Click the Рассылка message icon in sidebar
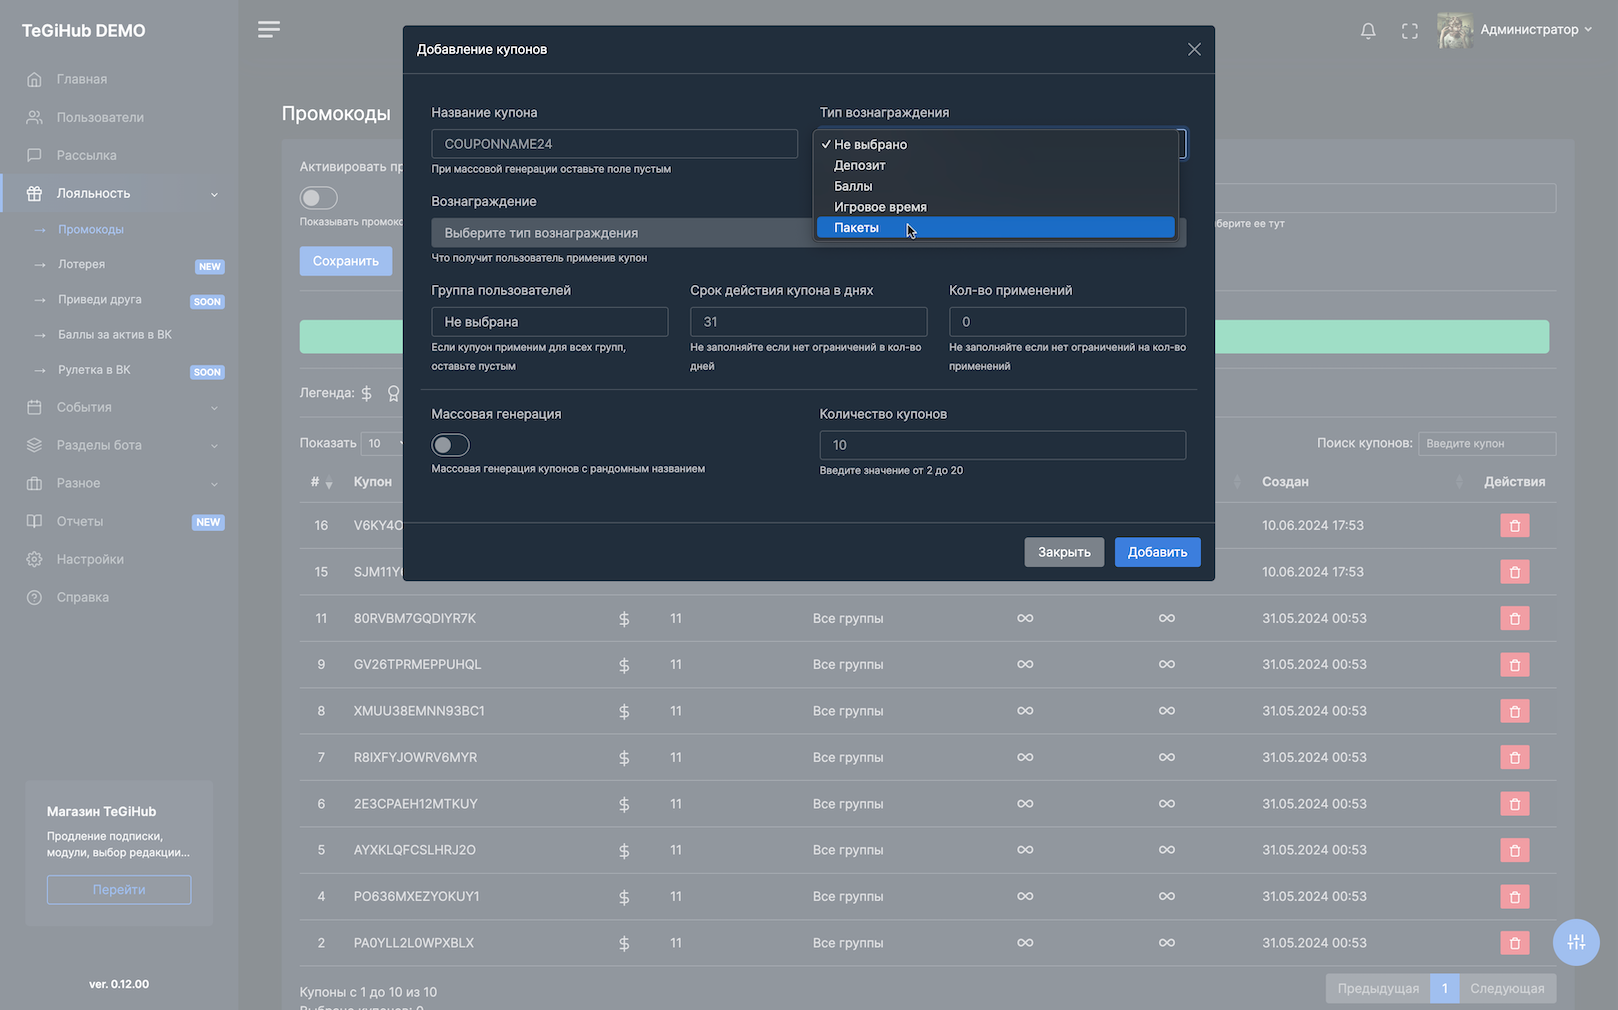 [x=34, y=155]
